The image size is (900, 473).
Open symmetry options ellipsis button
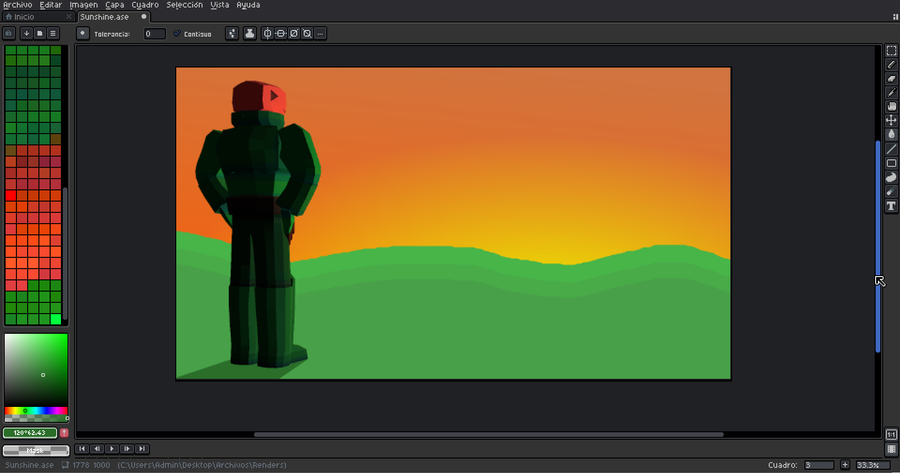pyautogui.click(x=320, y=33)
